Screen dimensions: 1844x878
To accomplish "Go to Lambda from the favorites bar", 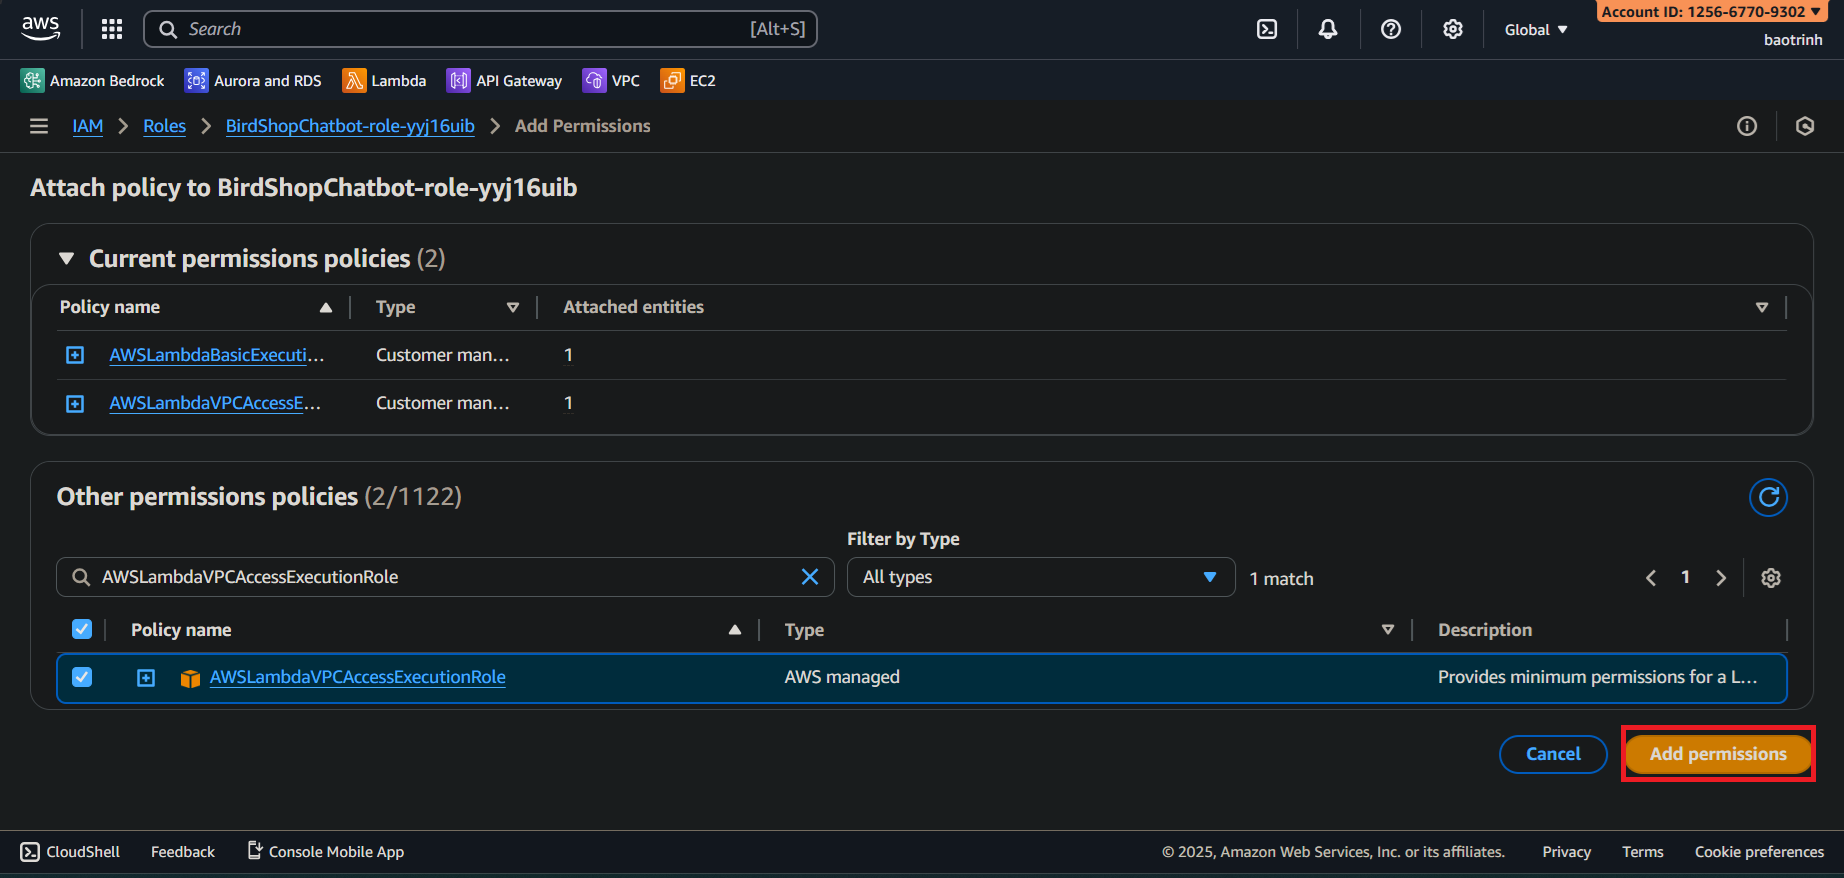I will pos(385,81).
